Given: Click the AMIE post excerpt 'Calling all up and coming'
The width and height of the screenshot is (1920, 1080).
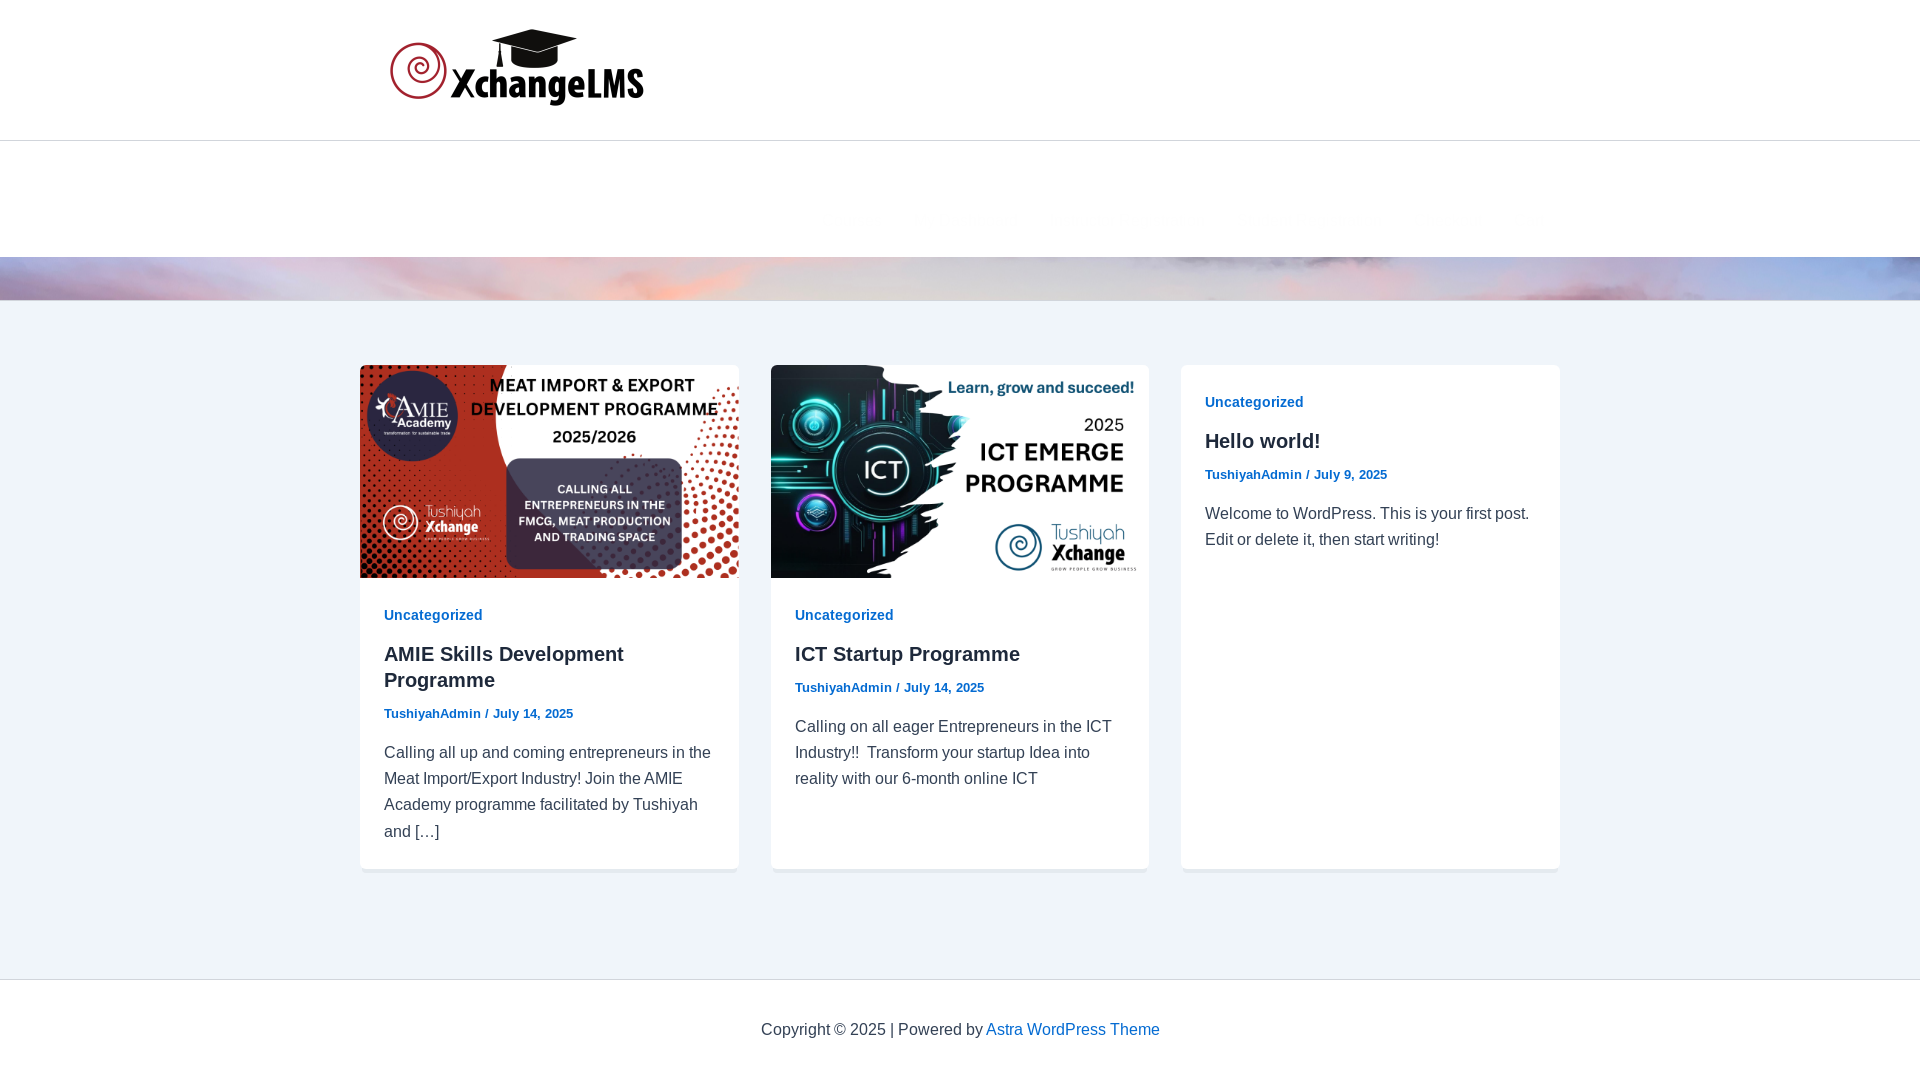Looking at the screenshot, I should 548,792.
